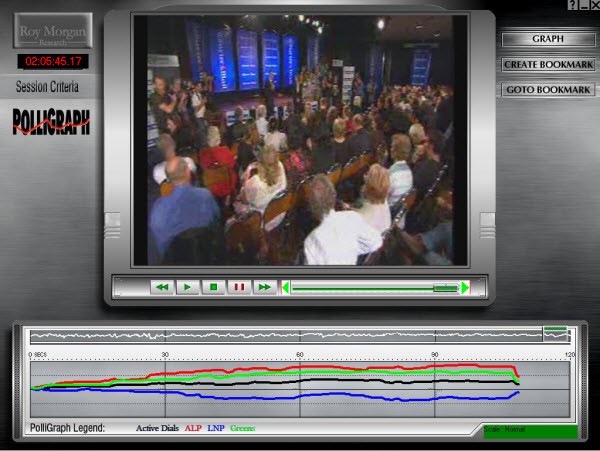Click the PolliGraph logo

[x=51, y=121]
